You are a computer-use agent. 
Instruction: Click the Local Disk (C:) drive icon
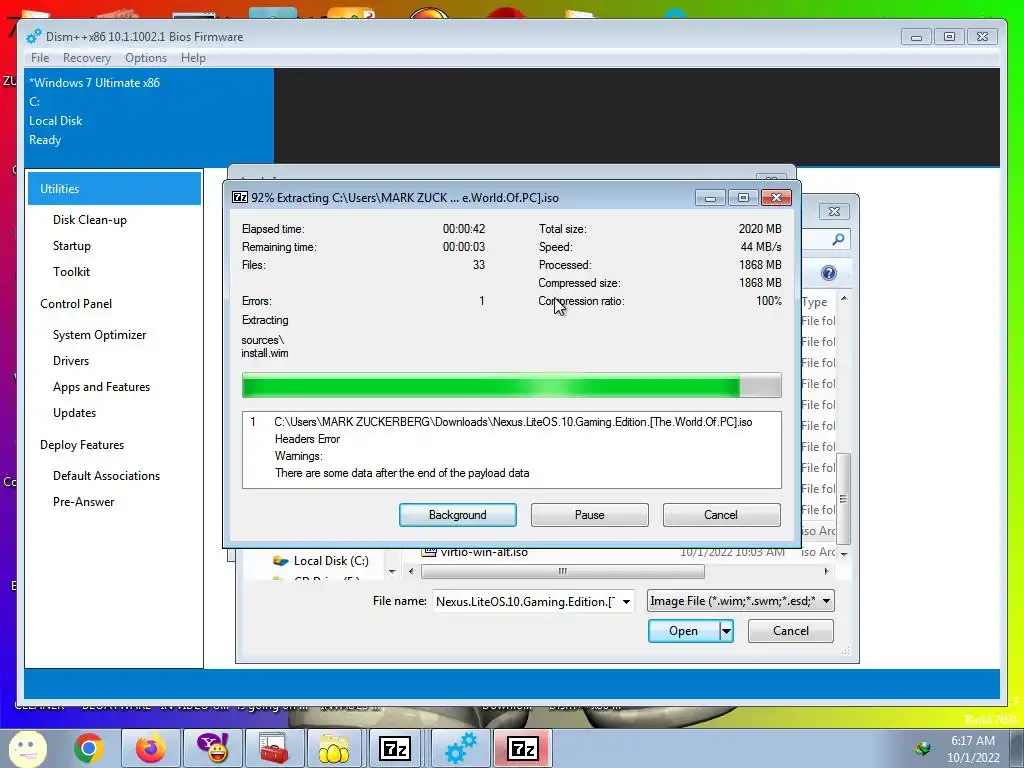pos(281,560)
